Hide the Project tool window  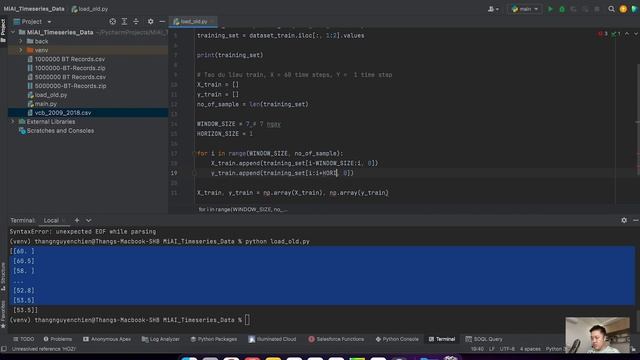(x=162, y=22)
